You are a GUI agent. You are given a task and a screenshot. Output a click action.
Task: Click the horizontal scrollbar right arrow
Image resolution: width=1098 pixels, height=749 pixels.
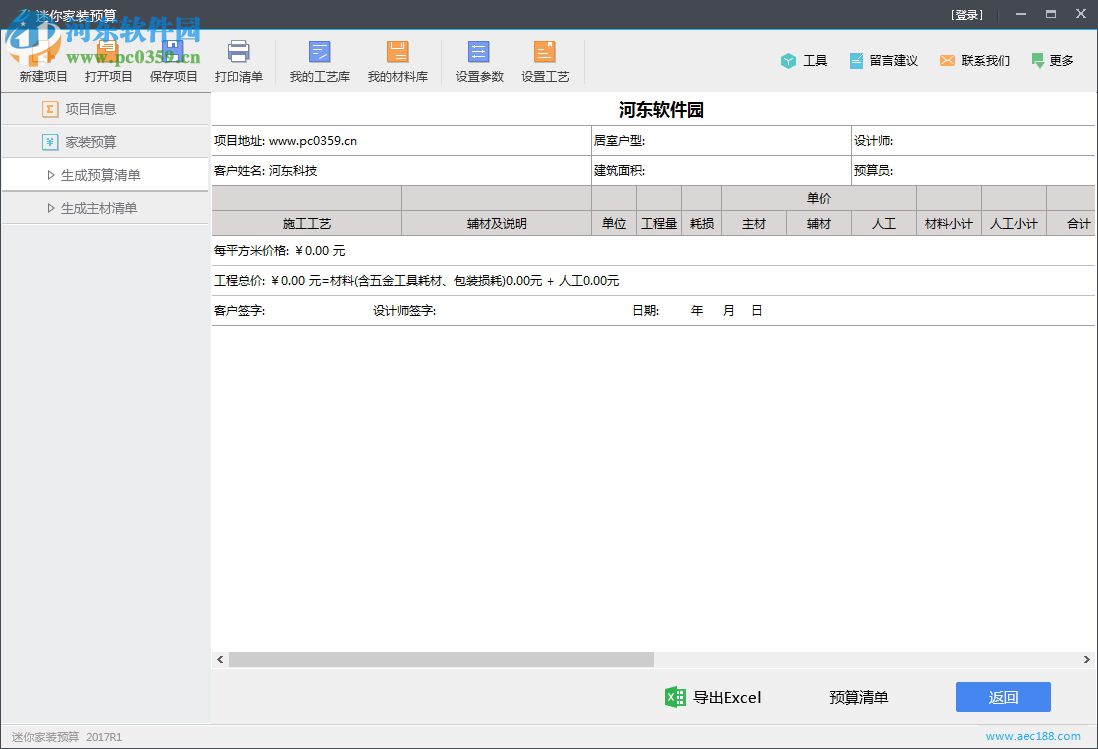point(1088,660)
